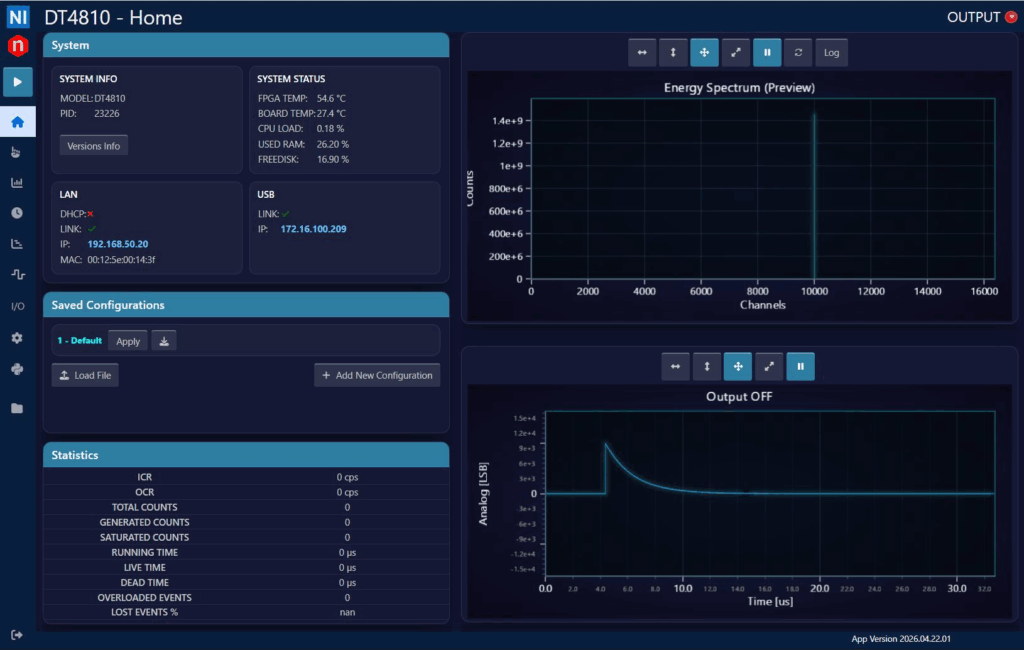Click the FPGA TEMP value 54.6 °C
The width and height of the screenshot is (1024, 650).
[331, 99]
